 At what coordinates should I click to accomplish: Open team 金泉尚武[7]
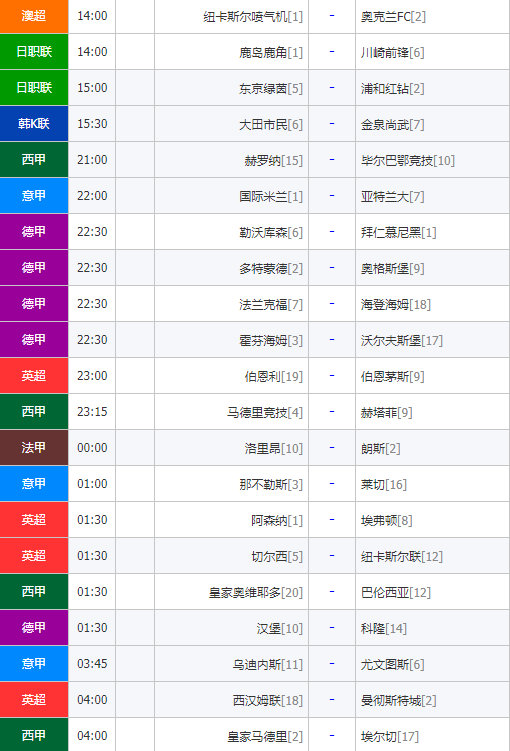pos(393,125)
